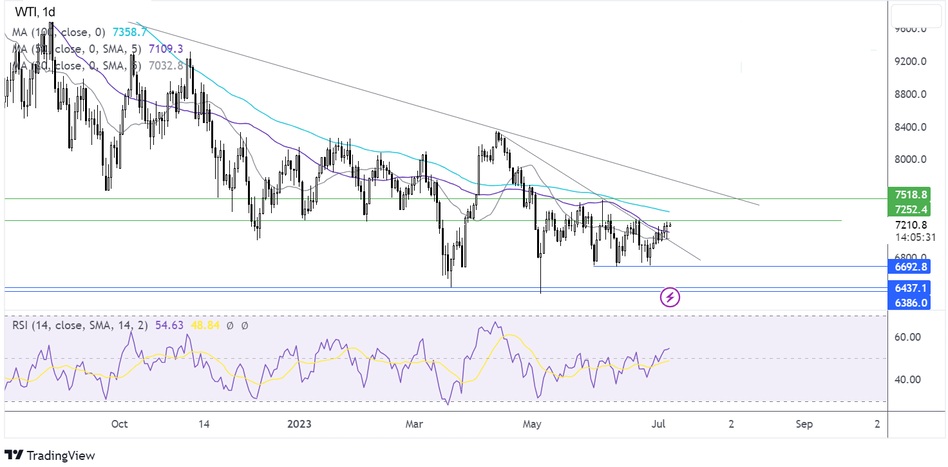Viewport: 948px width, 467px height.
Task: Click the 7518.8 green price label
Action: coord(911,193)
